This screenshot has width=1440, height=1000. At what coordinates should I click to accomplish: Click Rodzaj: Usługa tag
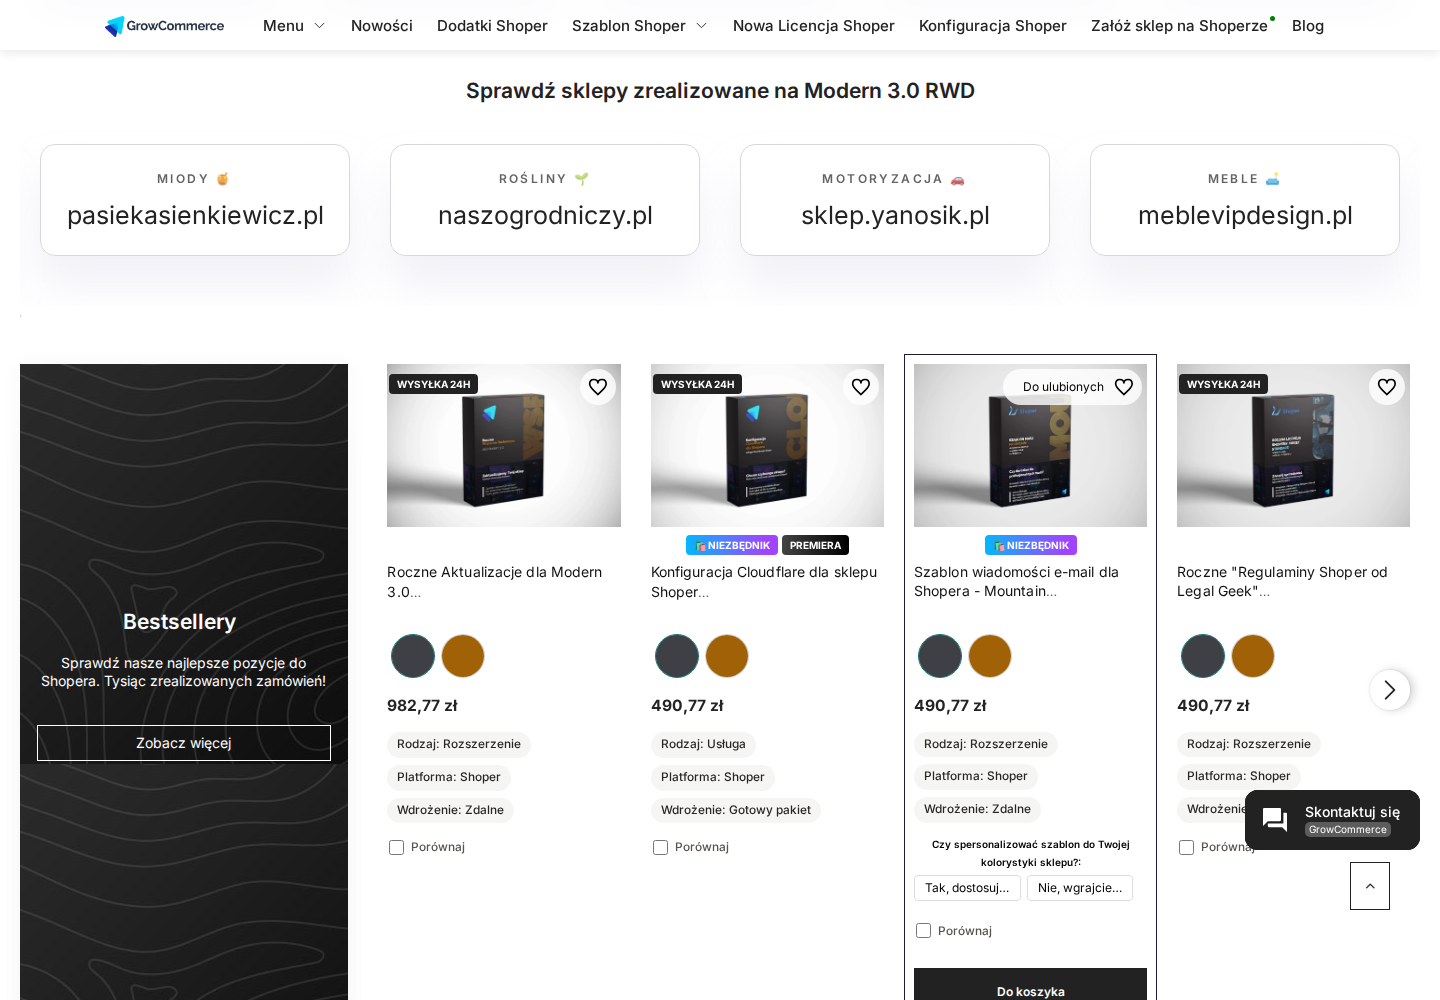703,744
